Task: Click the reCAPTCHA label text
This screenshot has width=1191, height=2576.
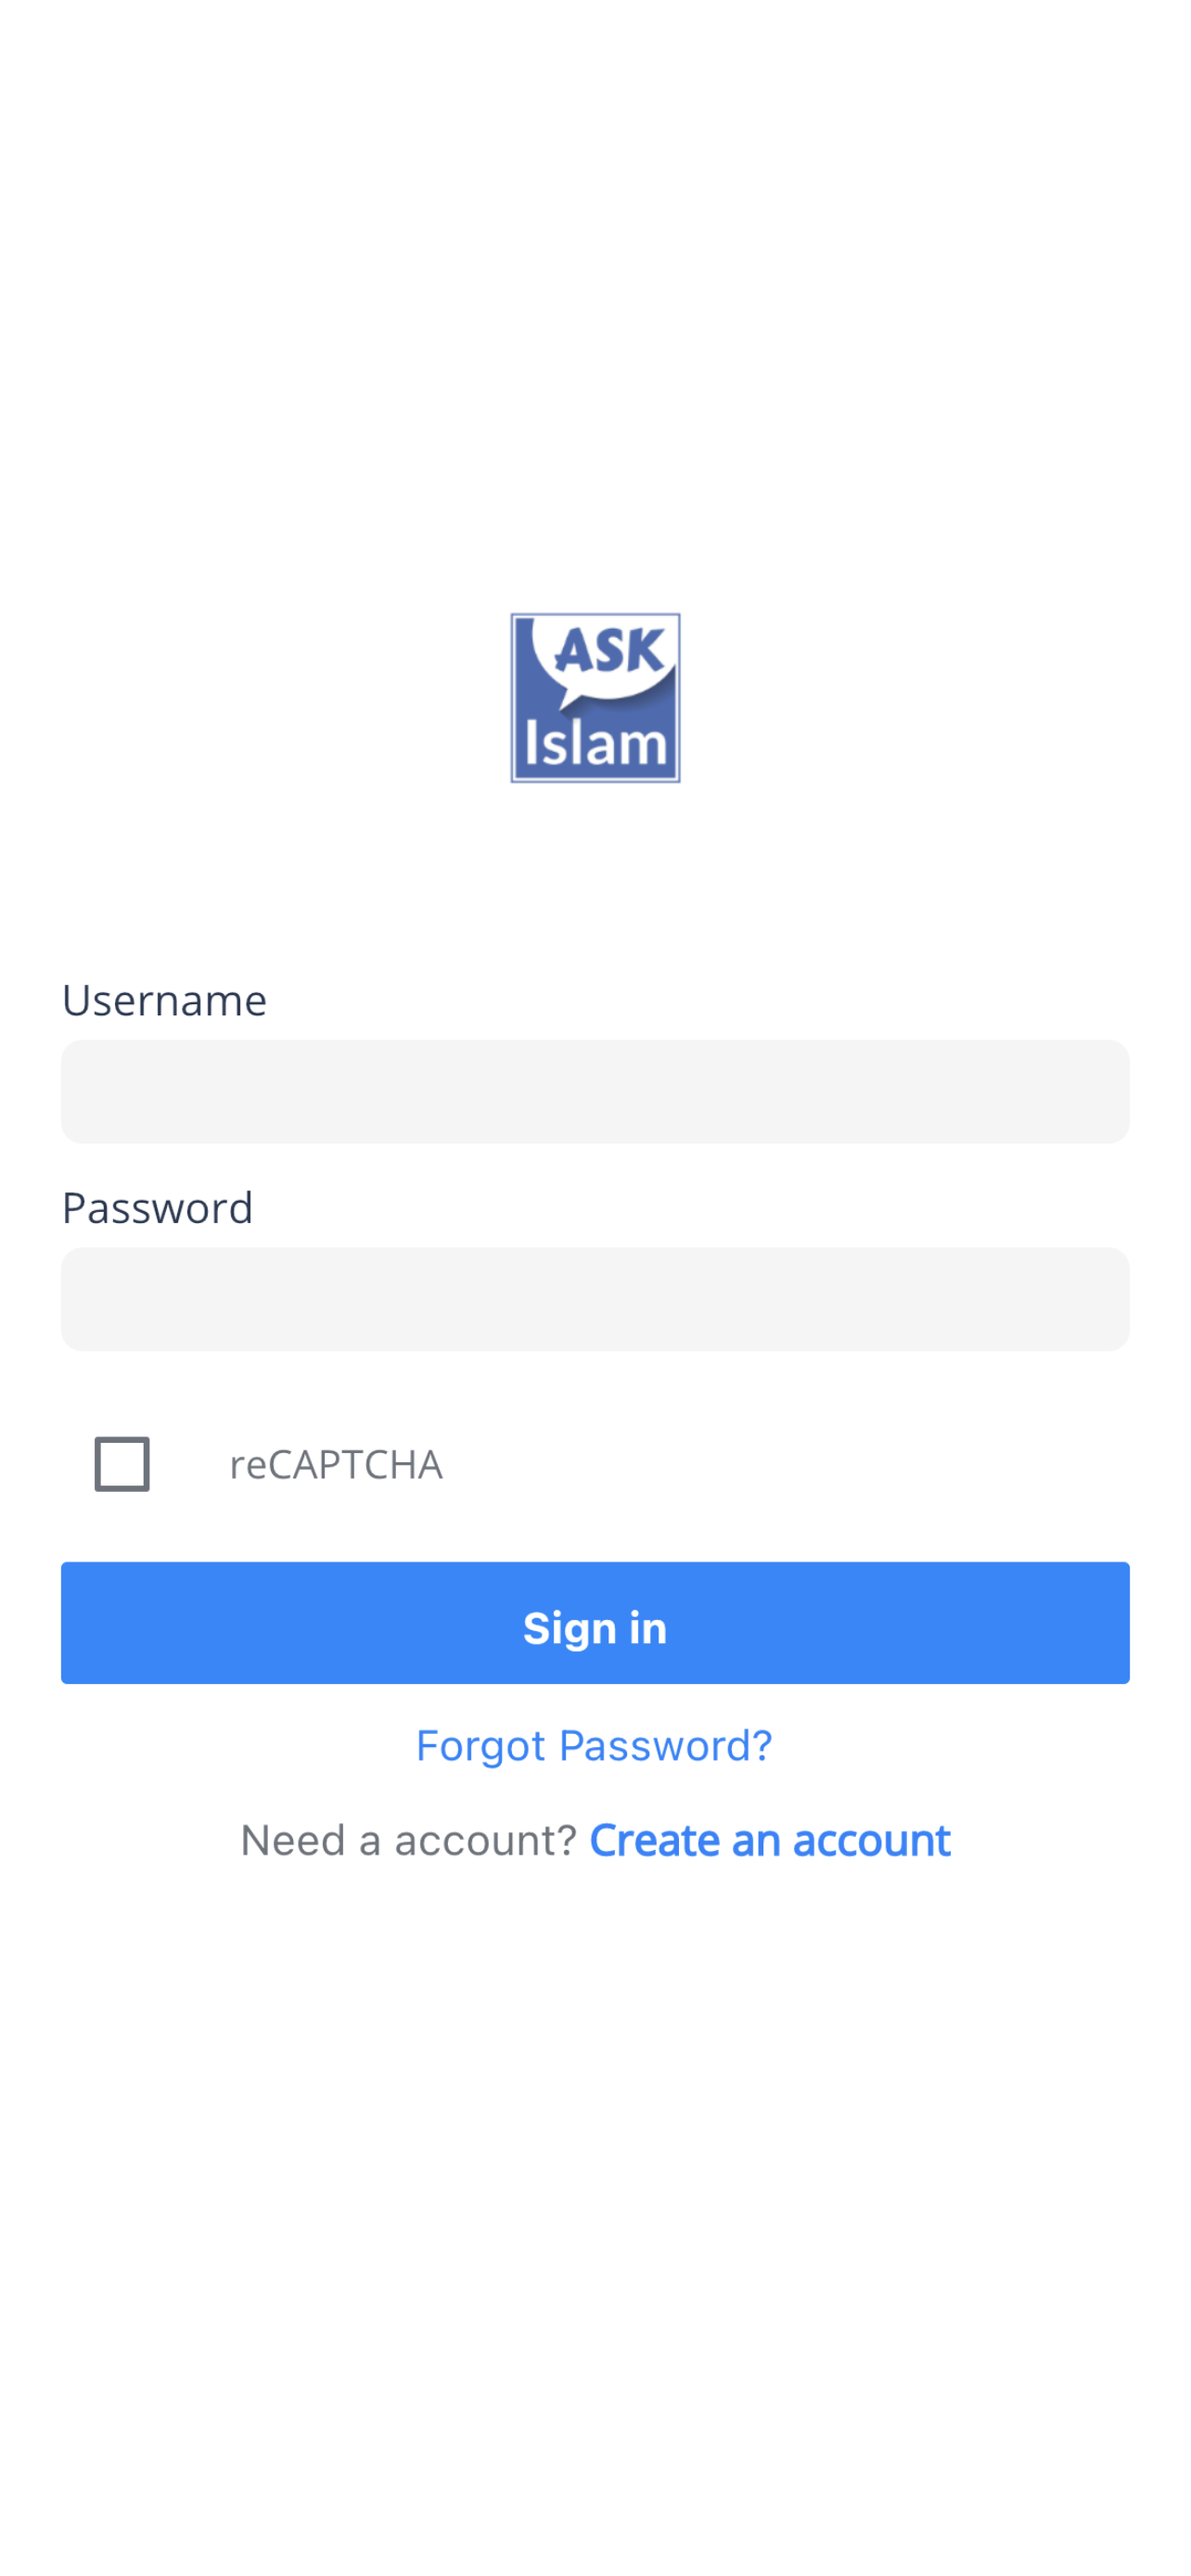Action: [x=336, y=1464]
